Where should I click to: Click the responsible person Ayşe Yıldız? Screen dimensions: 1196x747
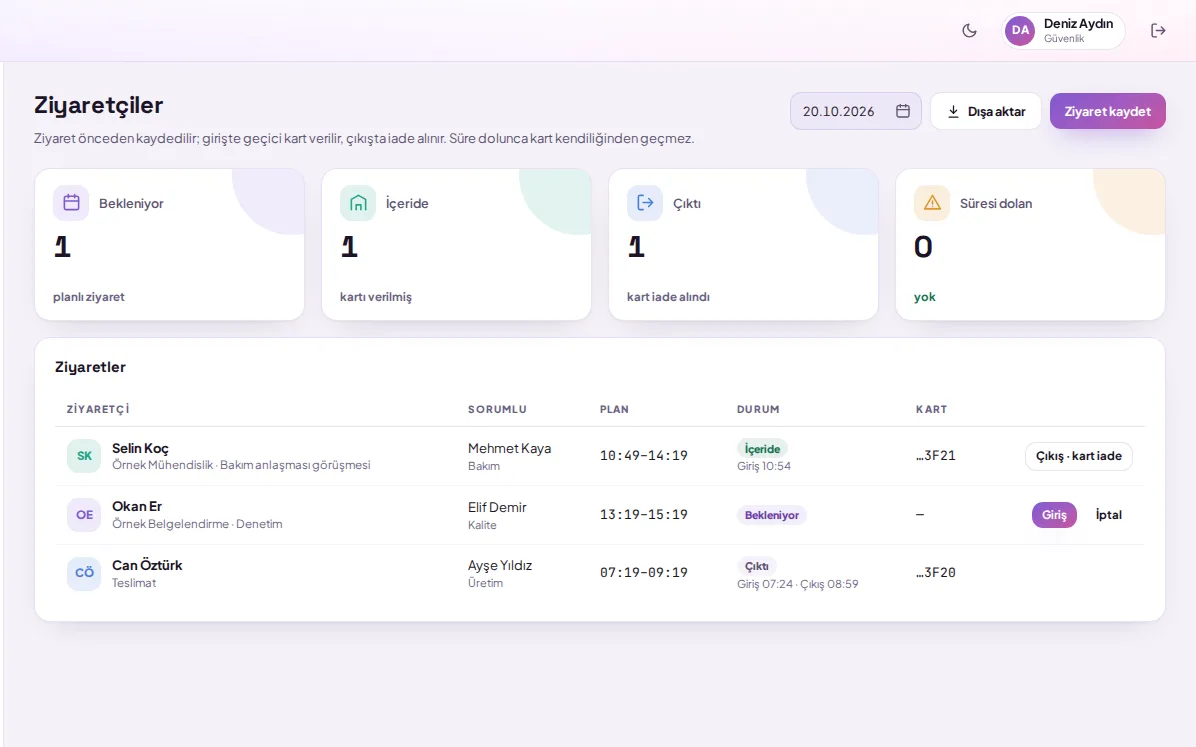(x=500, y=565)
